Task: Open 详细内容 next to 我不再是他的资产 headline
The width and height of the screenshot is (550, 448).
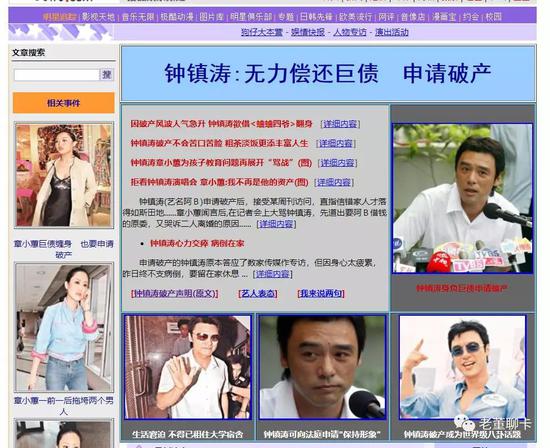Action: click(334, 182)
